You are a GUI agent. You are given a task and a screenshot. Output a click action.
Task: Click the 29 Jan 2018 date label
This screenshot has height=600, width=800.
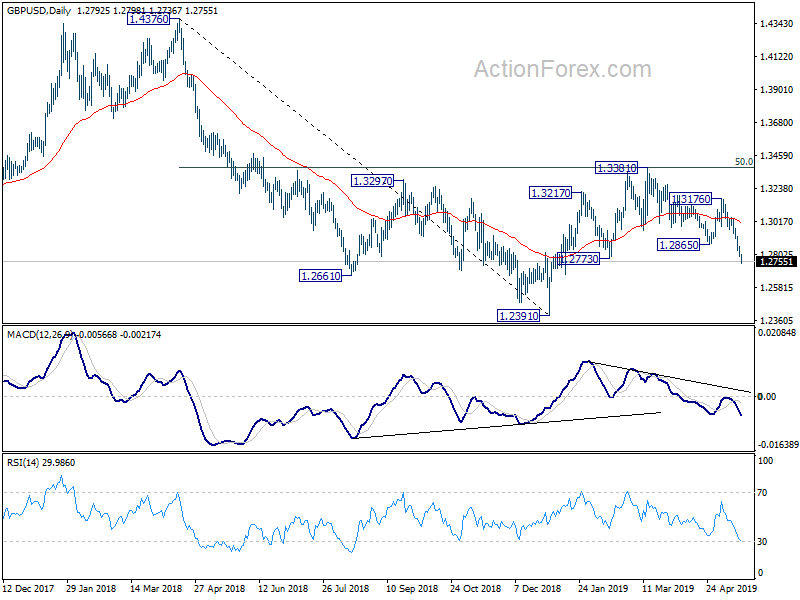(x=91, y=588)
